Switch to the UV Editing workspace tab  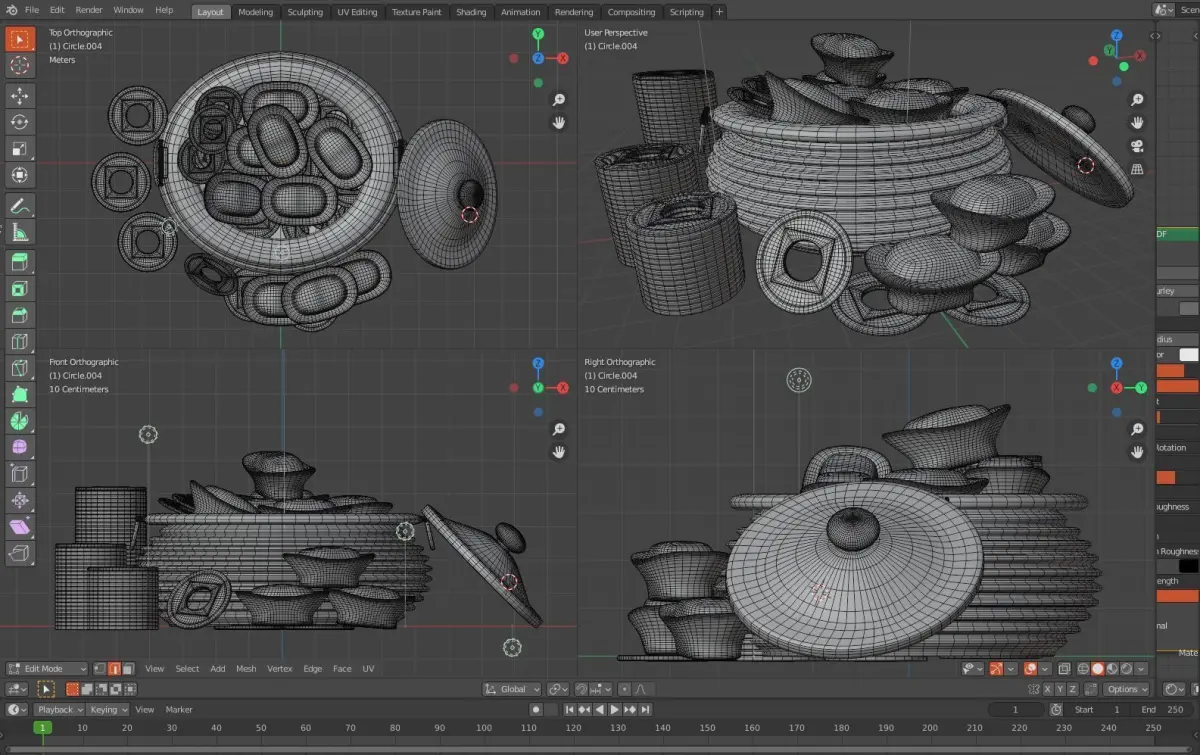pos(357,12)
